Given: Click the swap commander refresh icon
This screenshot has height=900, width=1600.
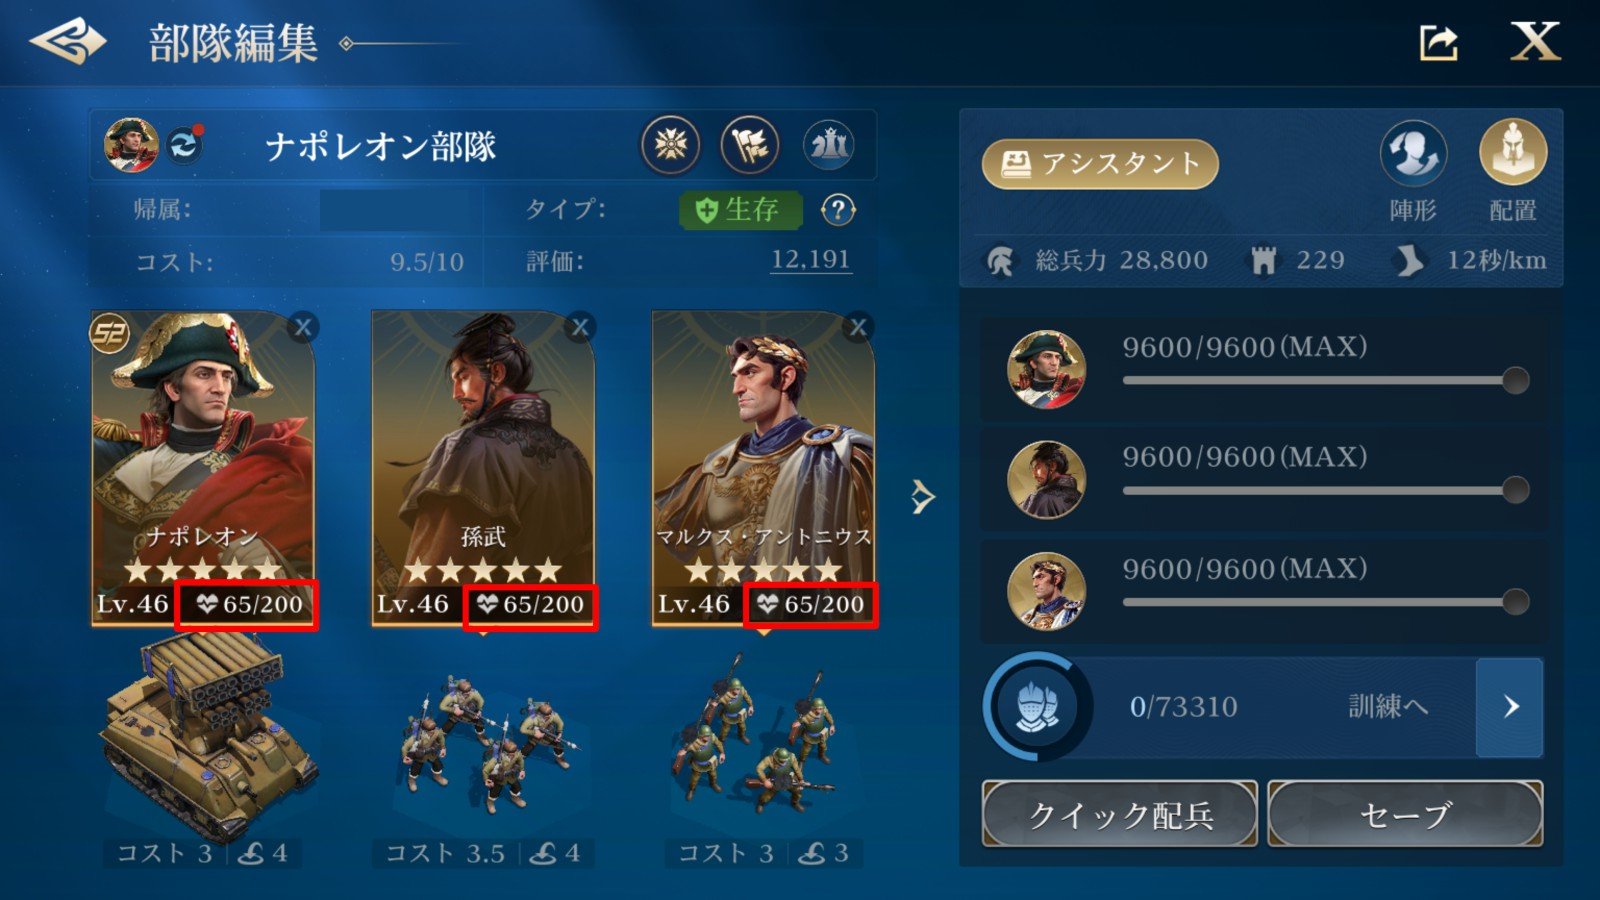Looking at the screenshot, I should click(184, 146).
